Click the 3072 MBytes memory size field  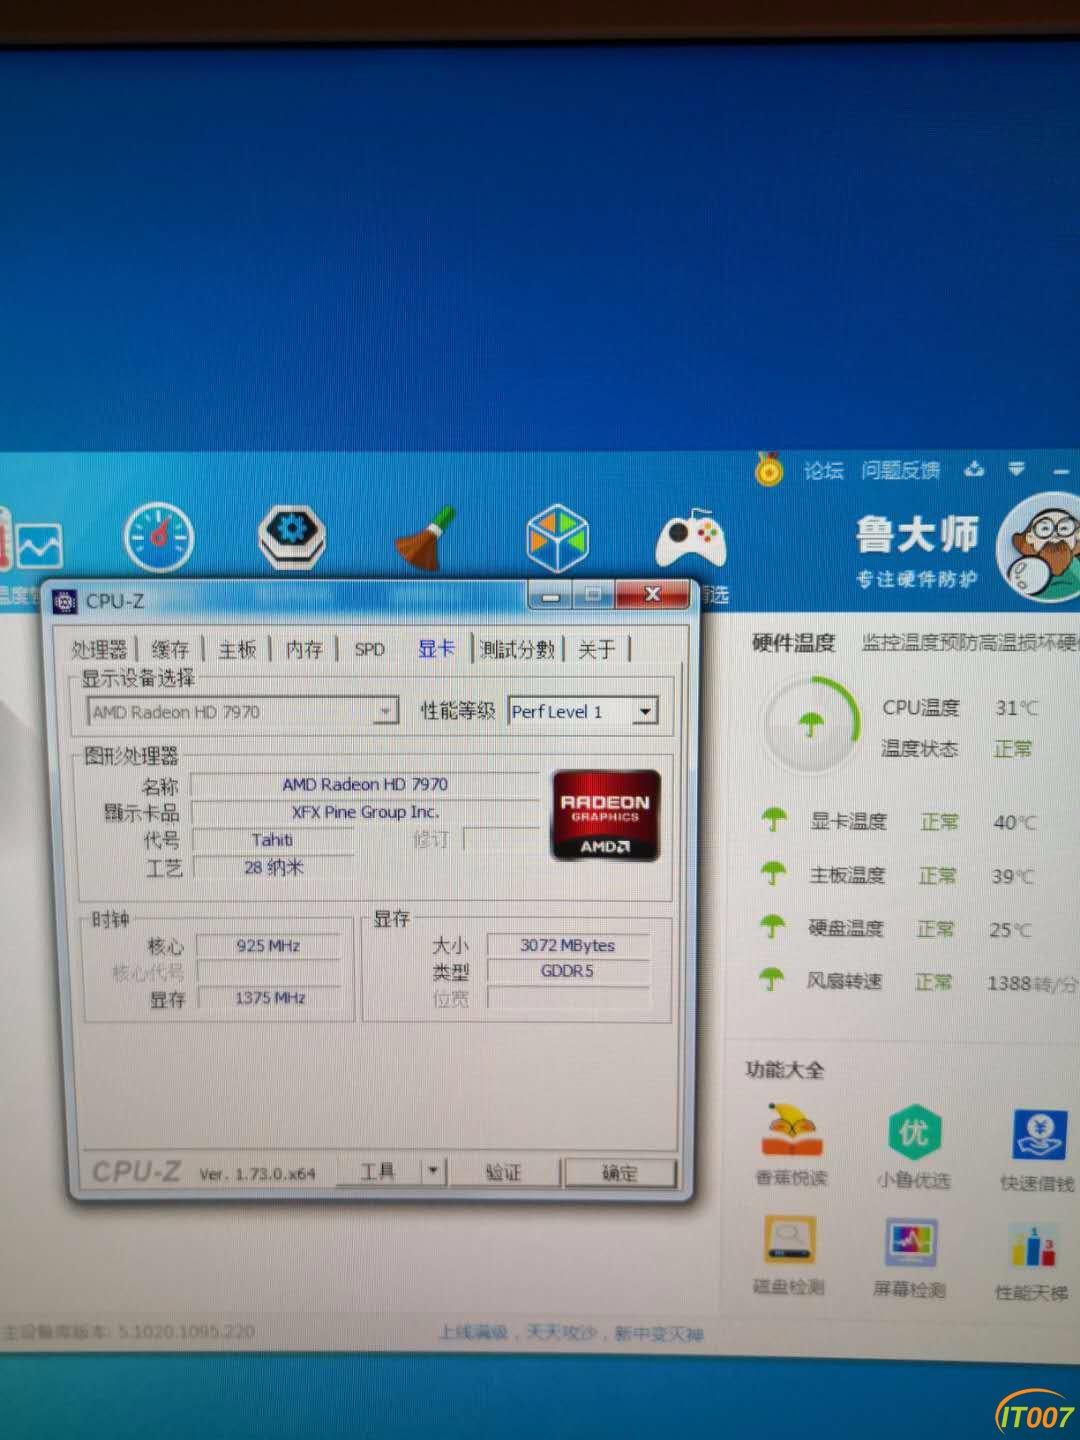567,945
